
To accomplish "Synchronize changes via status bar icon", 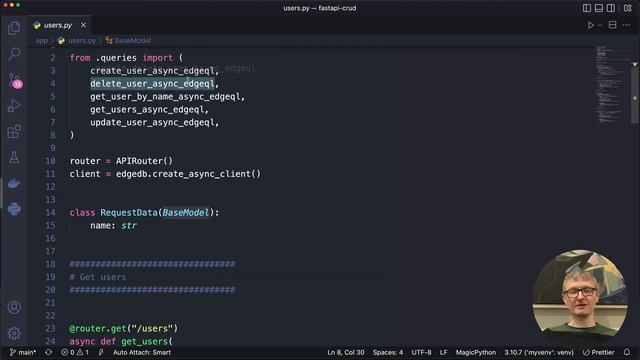I will (x=49, y=353).
